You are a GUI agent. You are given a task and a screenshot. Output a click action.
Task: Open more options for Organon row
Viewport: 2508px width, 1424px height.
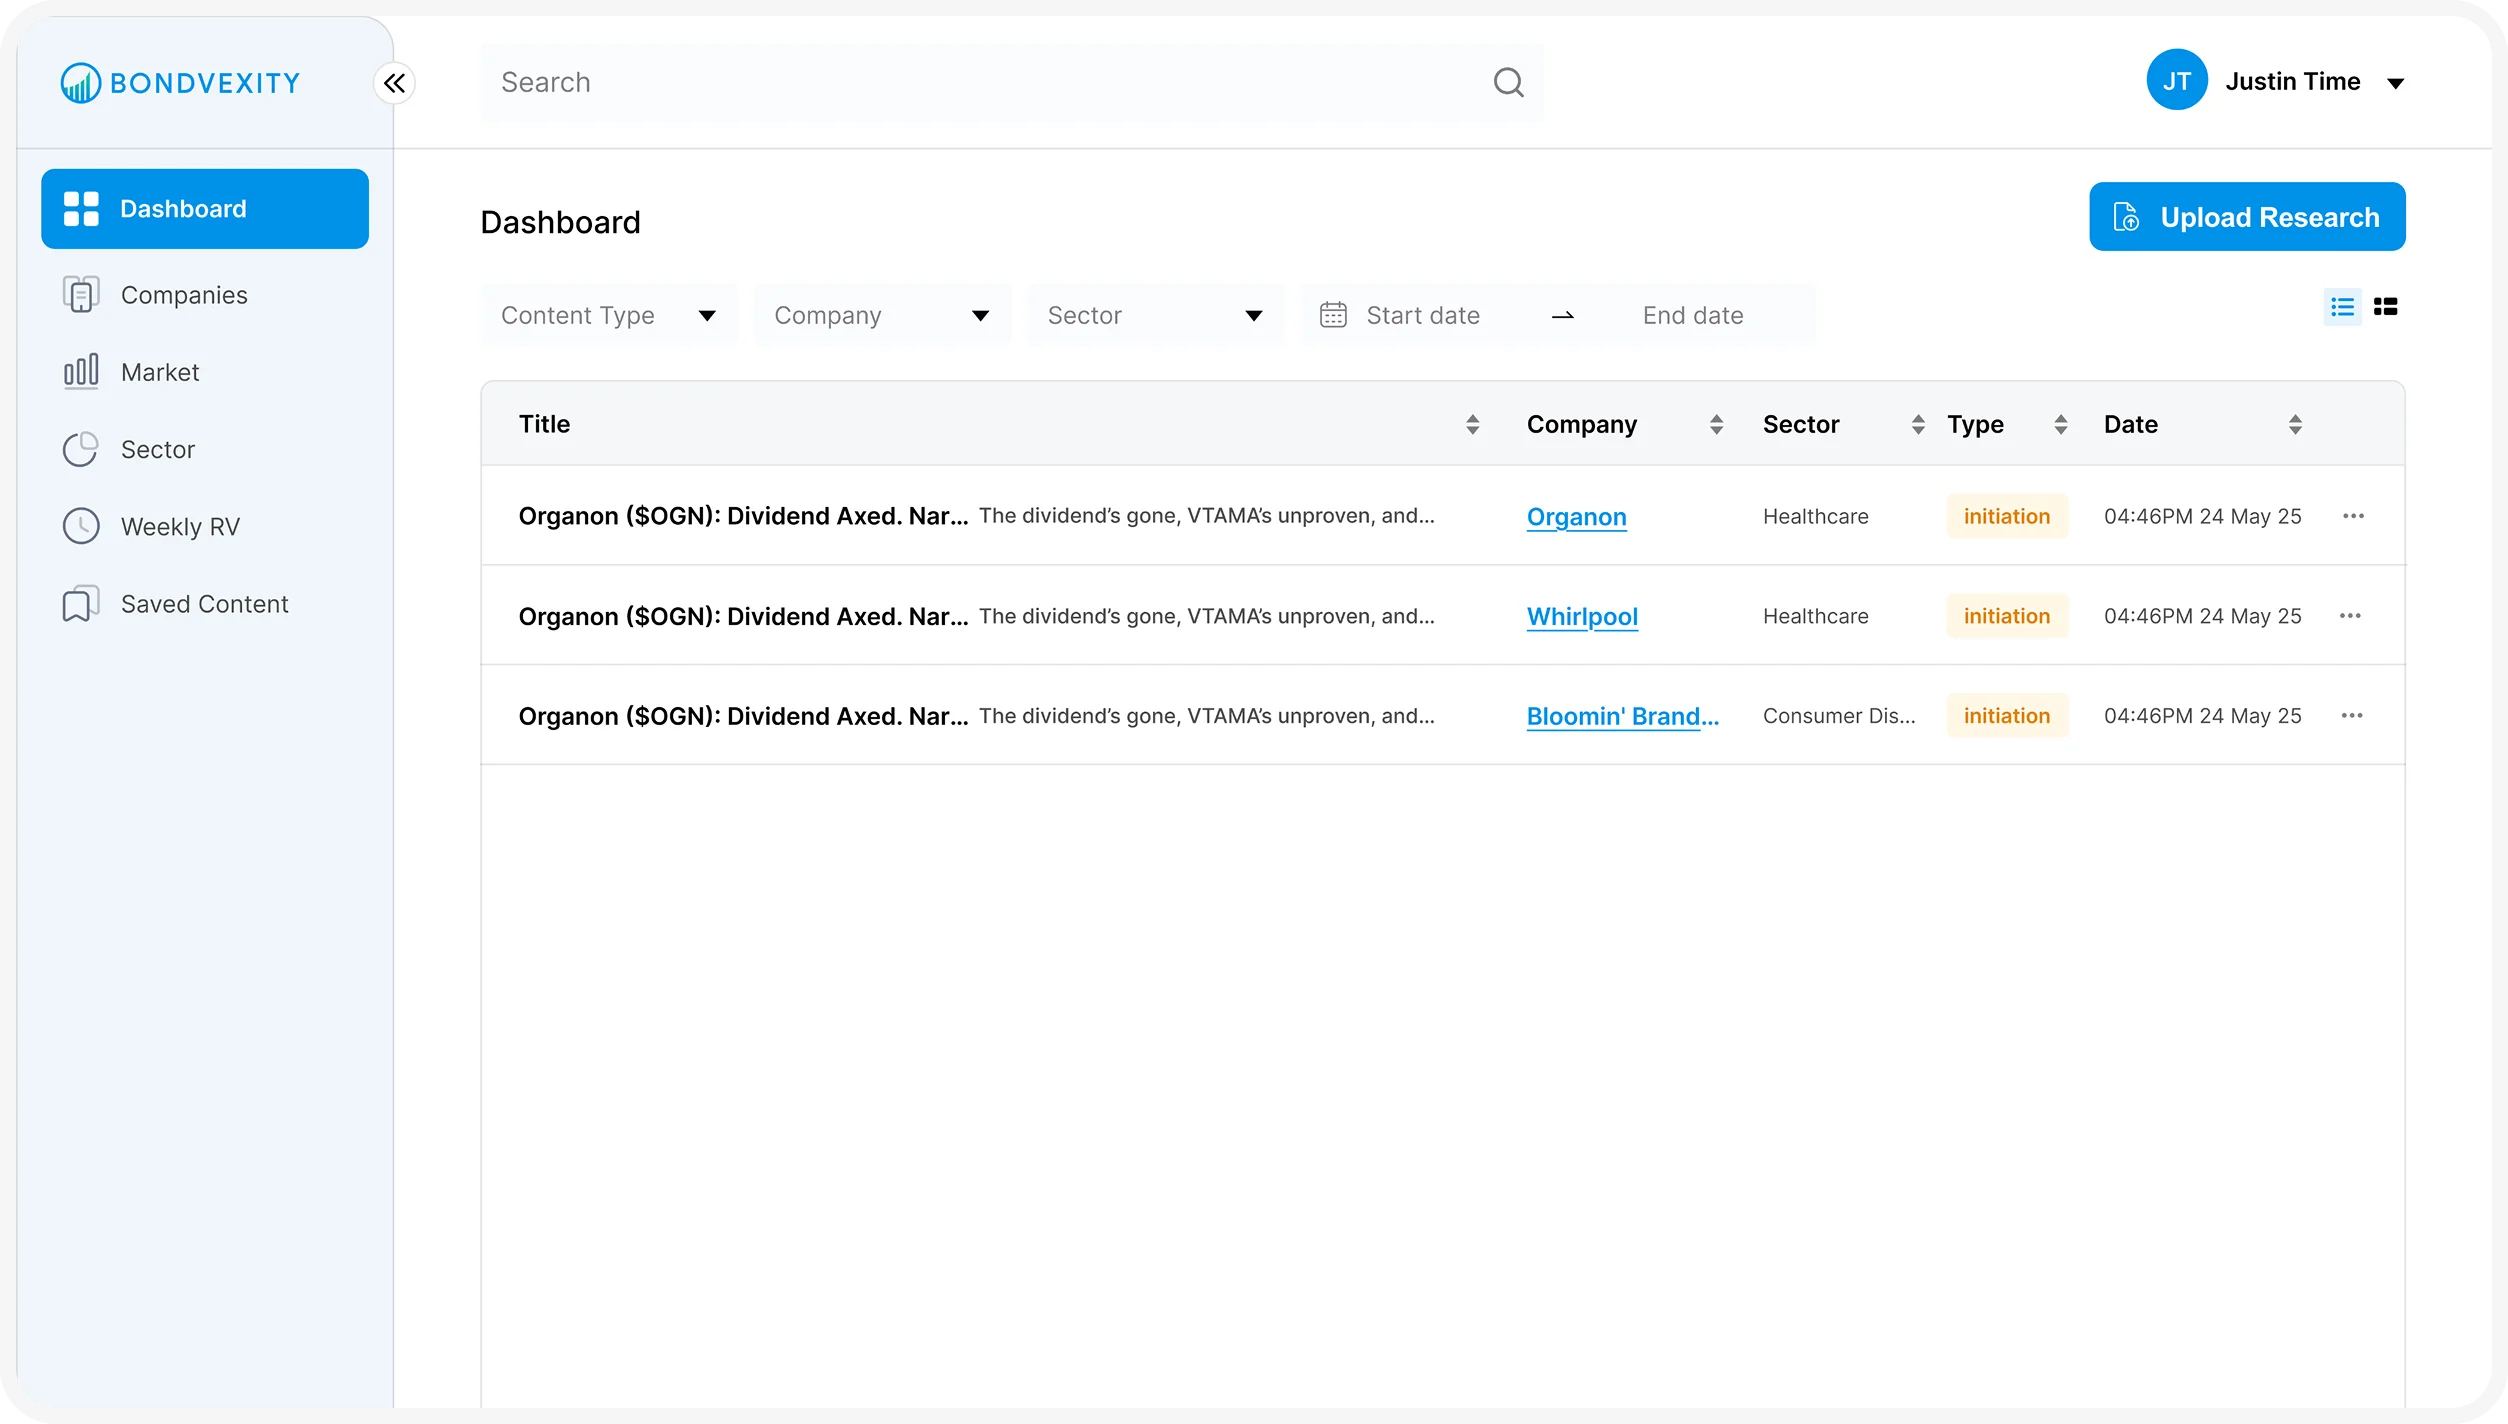pos(2353,516)
